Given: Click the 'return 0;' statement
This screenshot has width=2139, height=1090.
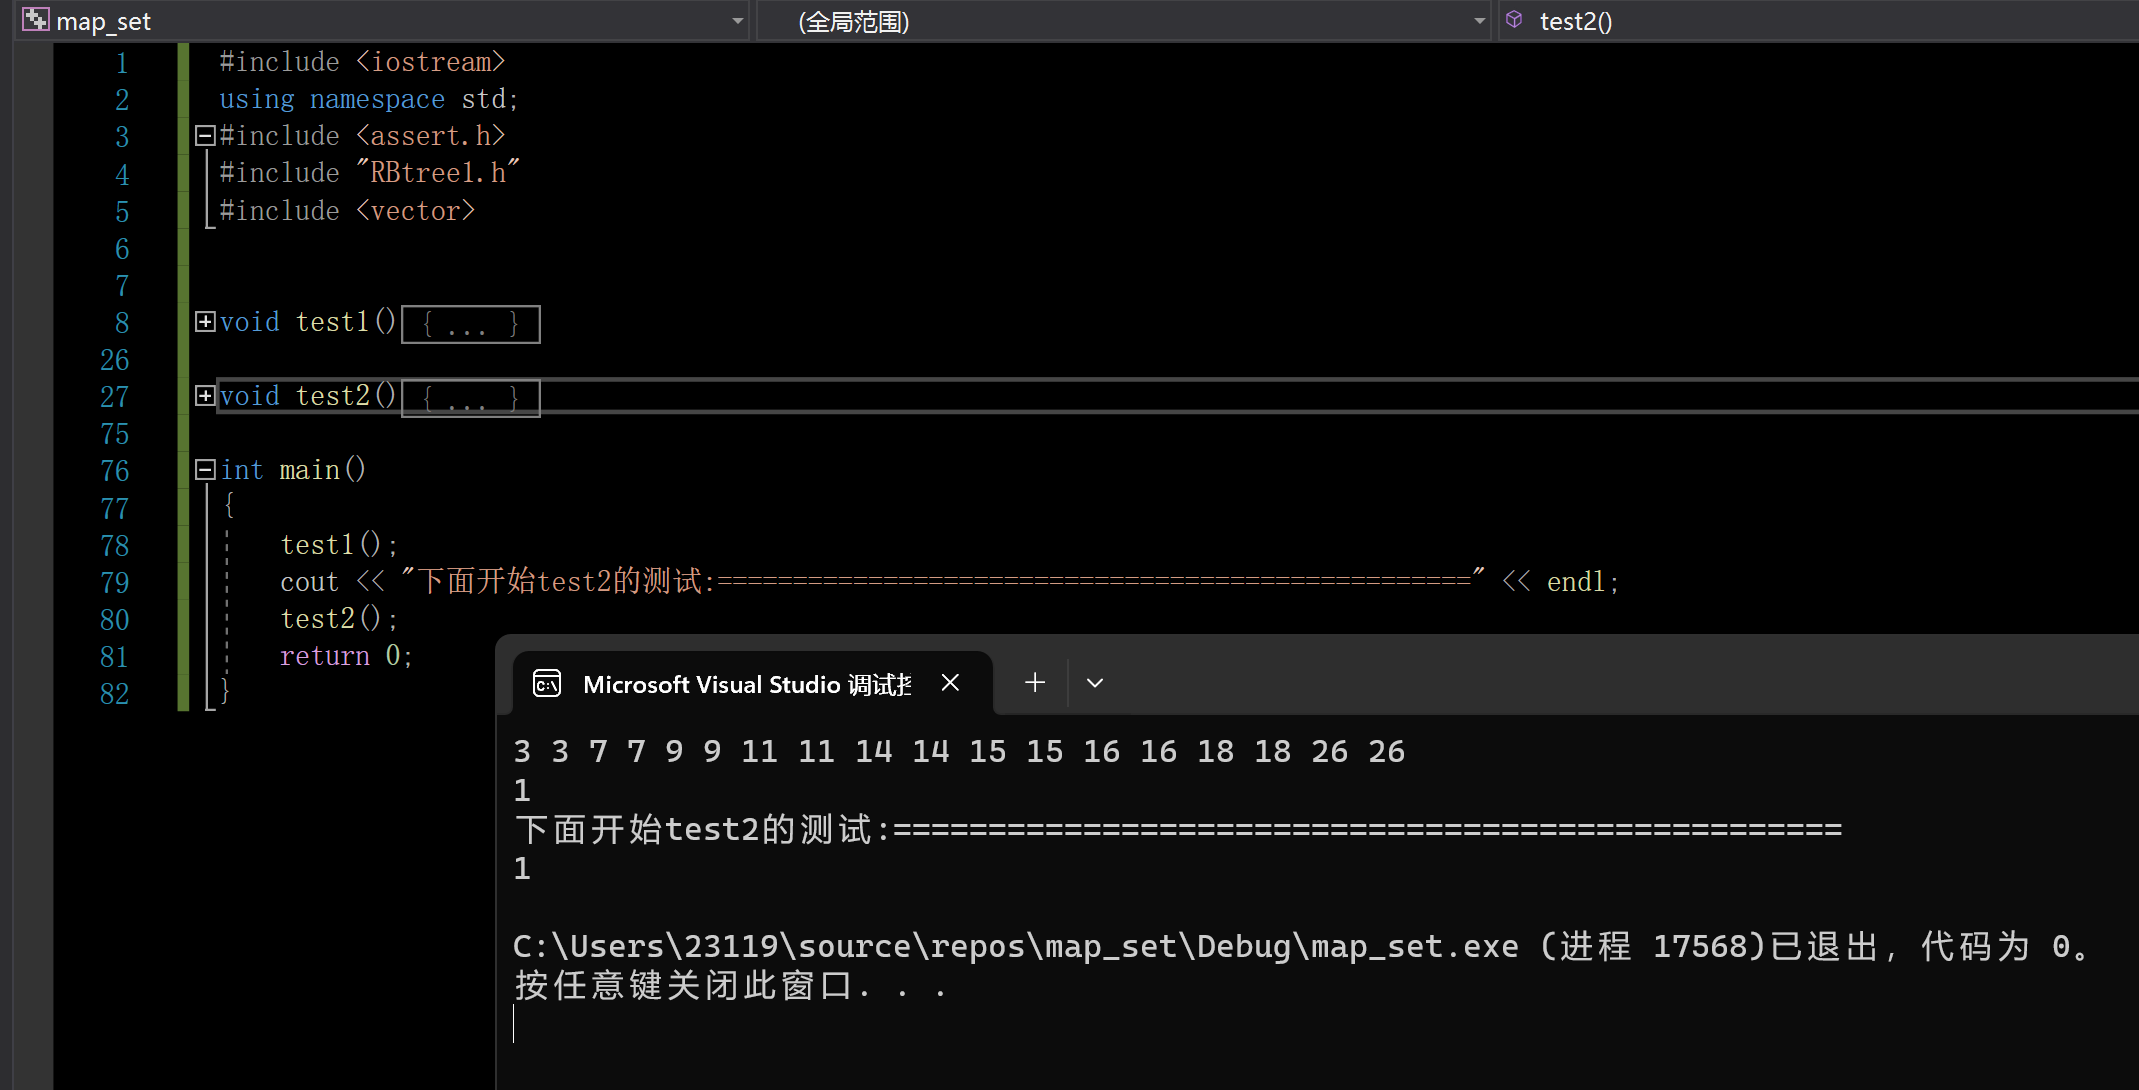Looking at the screenshot, I should click(346, 656).
